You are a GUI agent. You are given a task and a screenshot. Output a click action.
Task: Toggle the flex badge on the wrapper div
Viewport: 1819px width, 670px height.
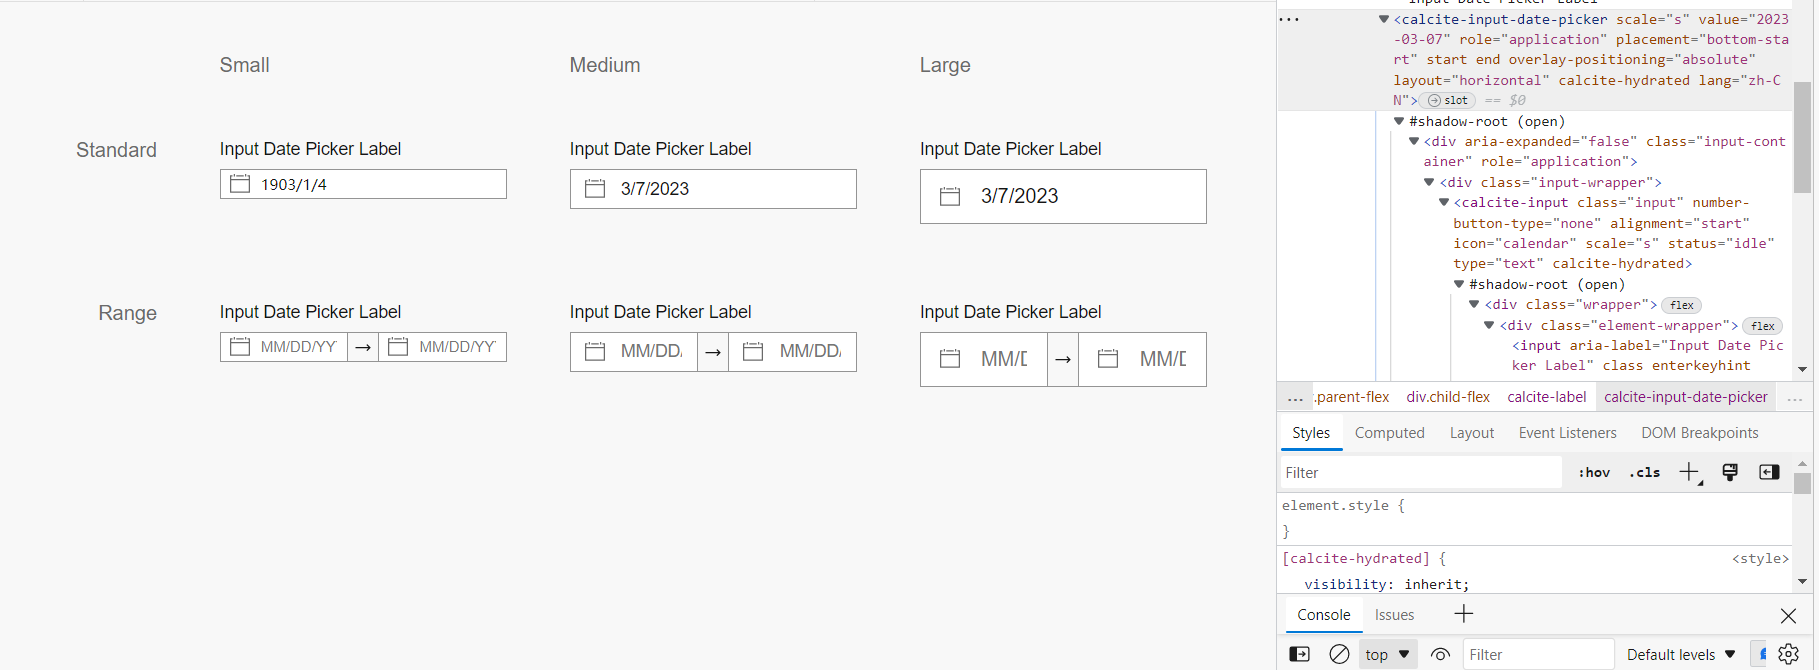click(1682, 305)
